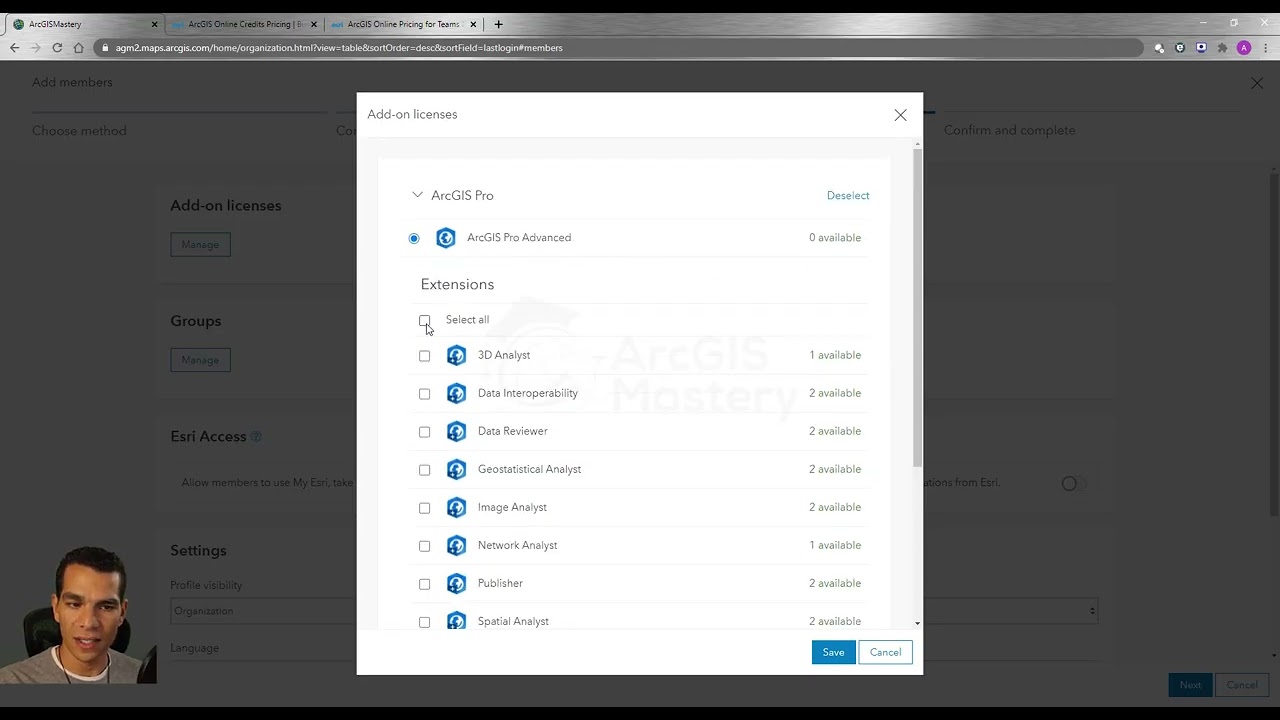Open the browser extensions puzzle icon

[1222, 47]
